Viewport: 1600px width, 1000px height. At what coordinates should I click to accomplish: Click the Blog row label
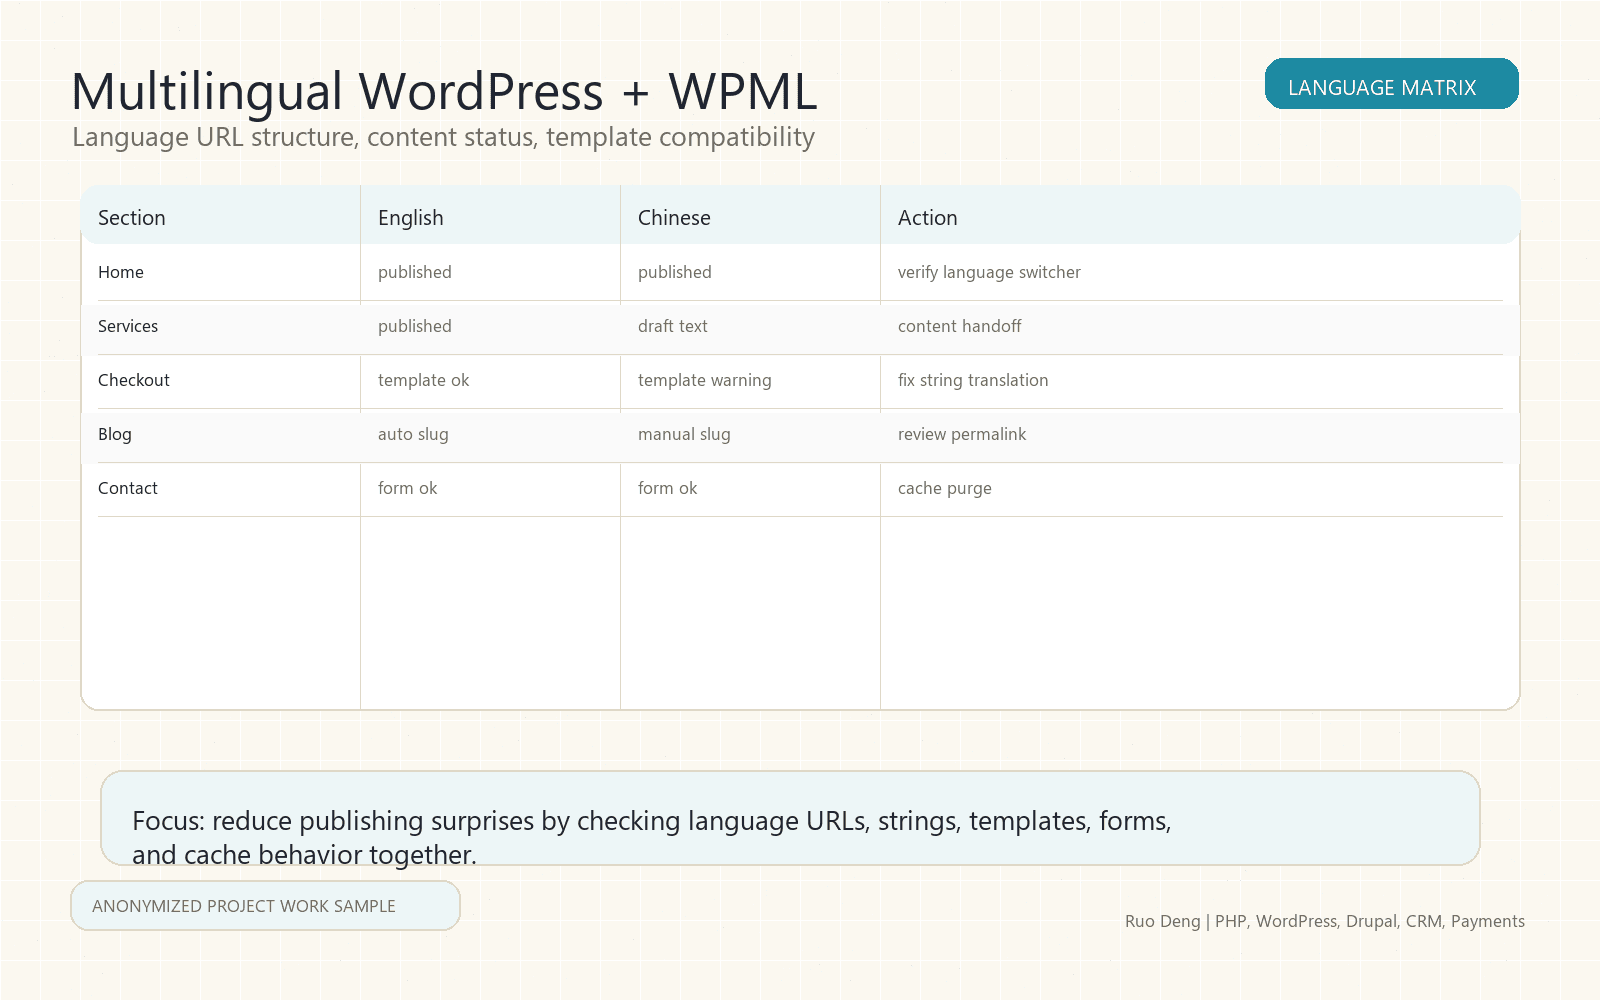tap(115, 434)
